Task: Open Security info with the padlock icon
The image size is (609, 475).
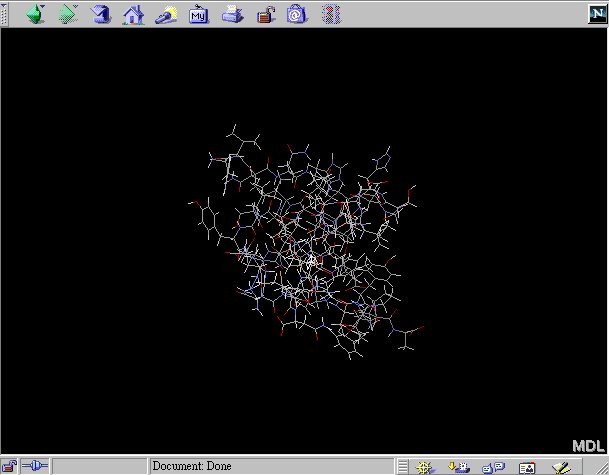Action: click(266, 15)
